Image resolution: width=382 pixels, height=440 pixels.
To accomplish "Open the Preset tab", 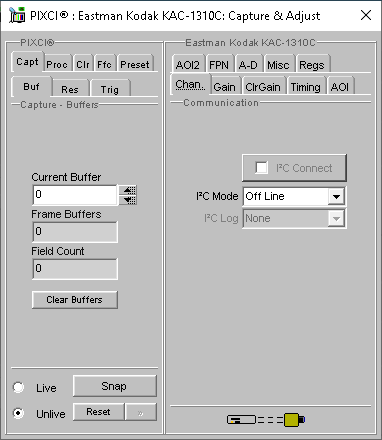I will tap(135, 64).
